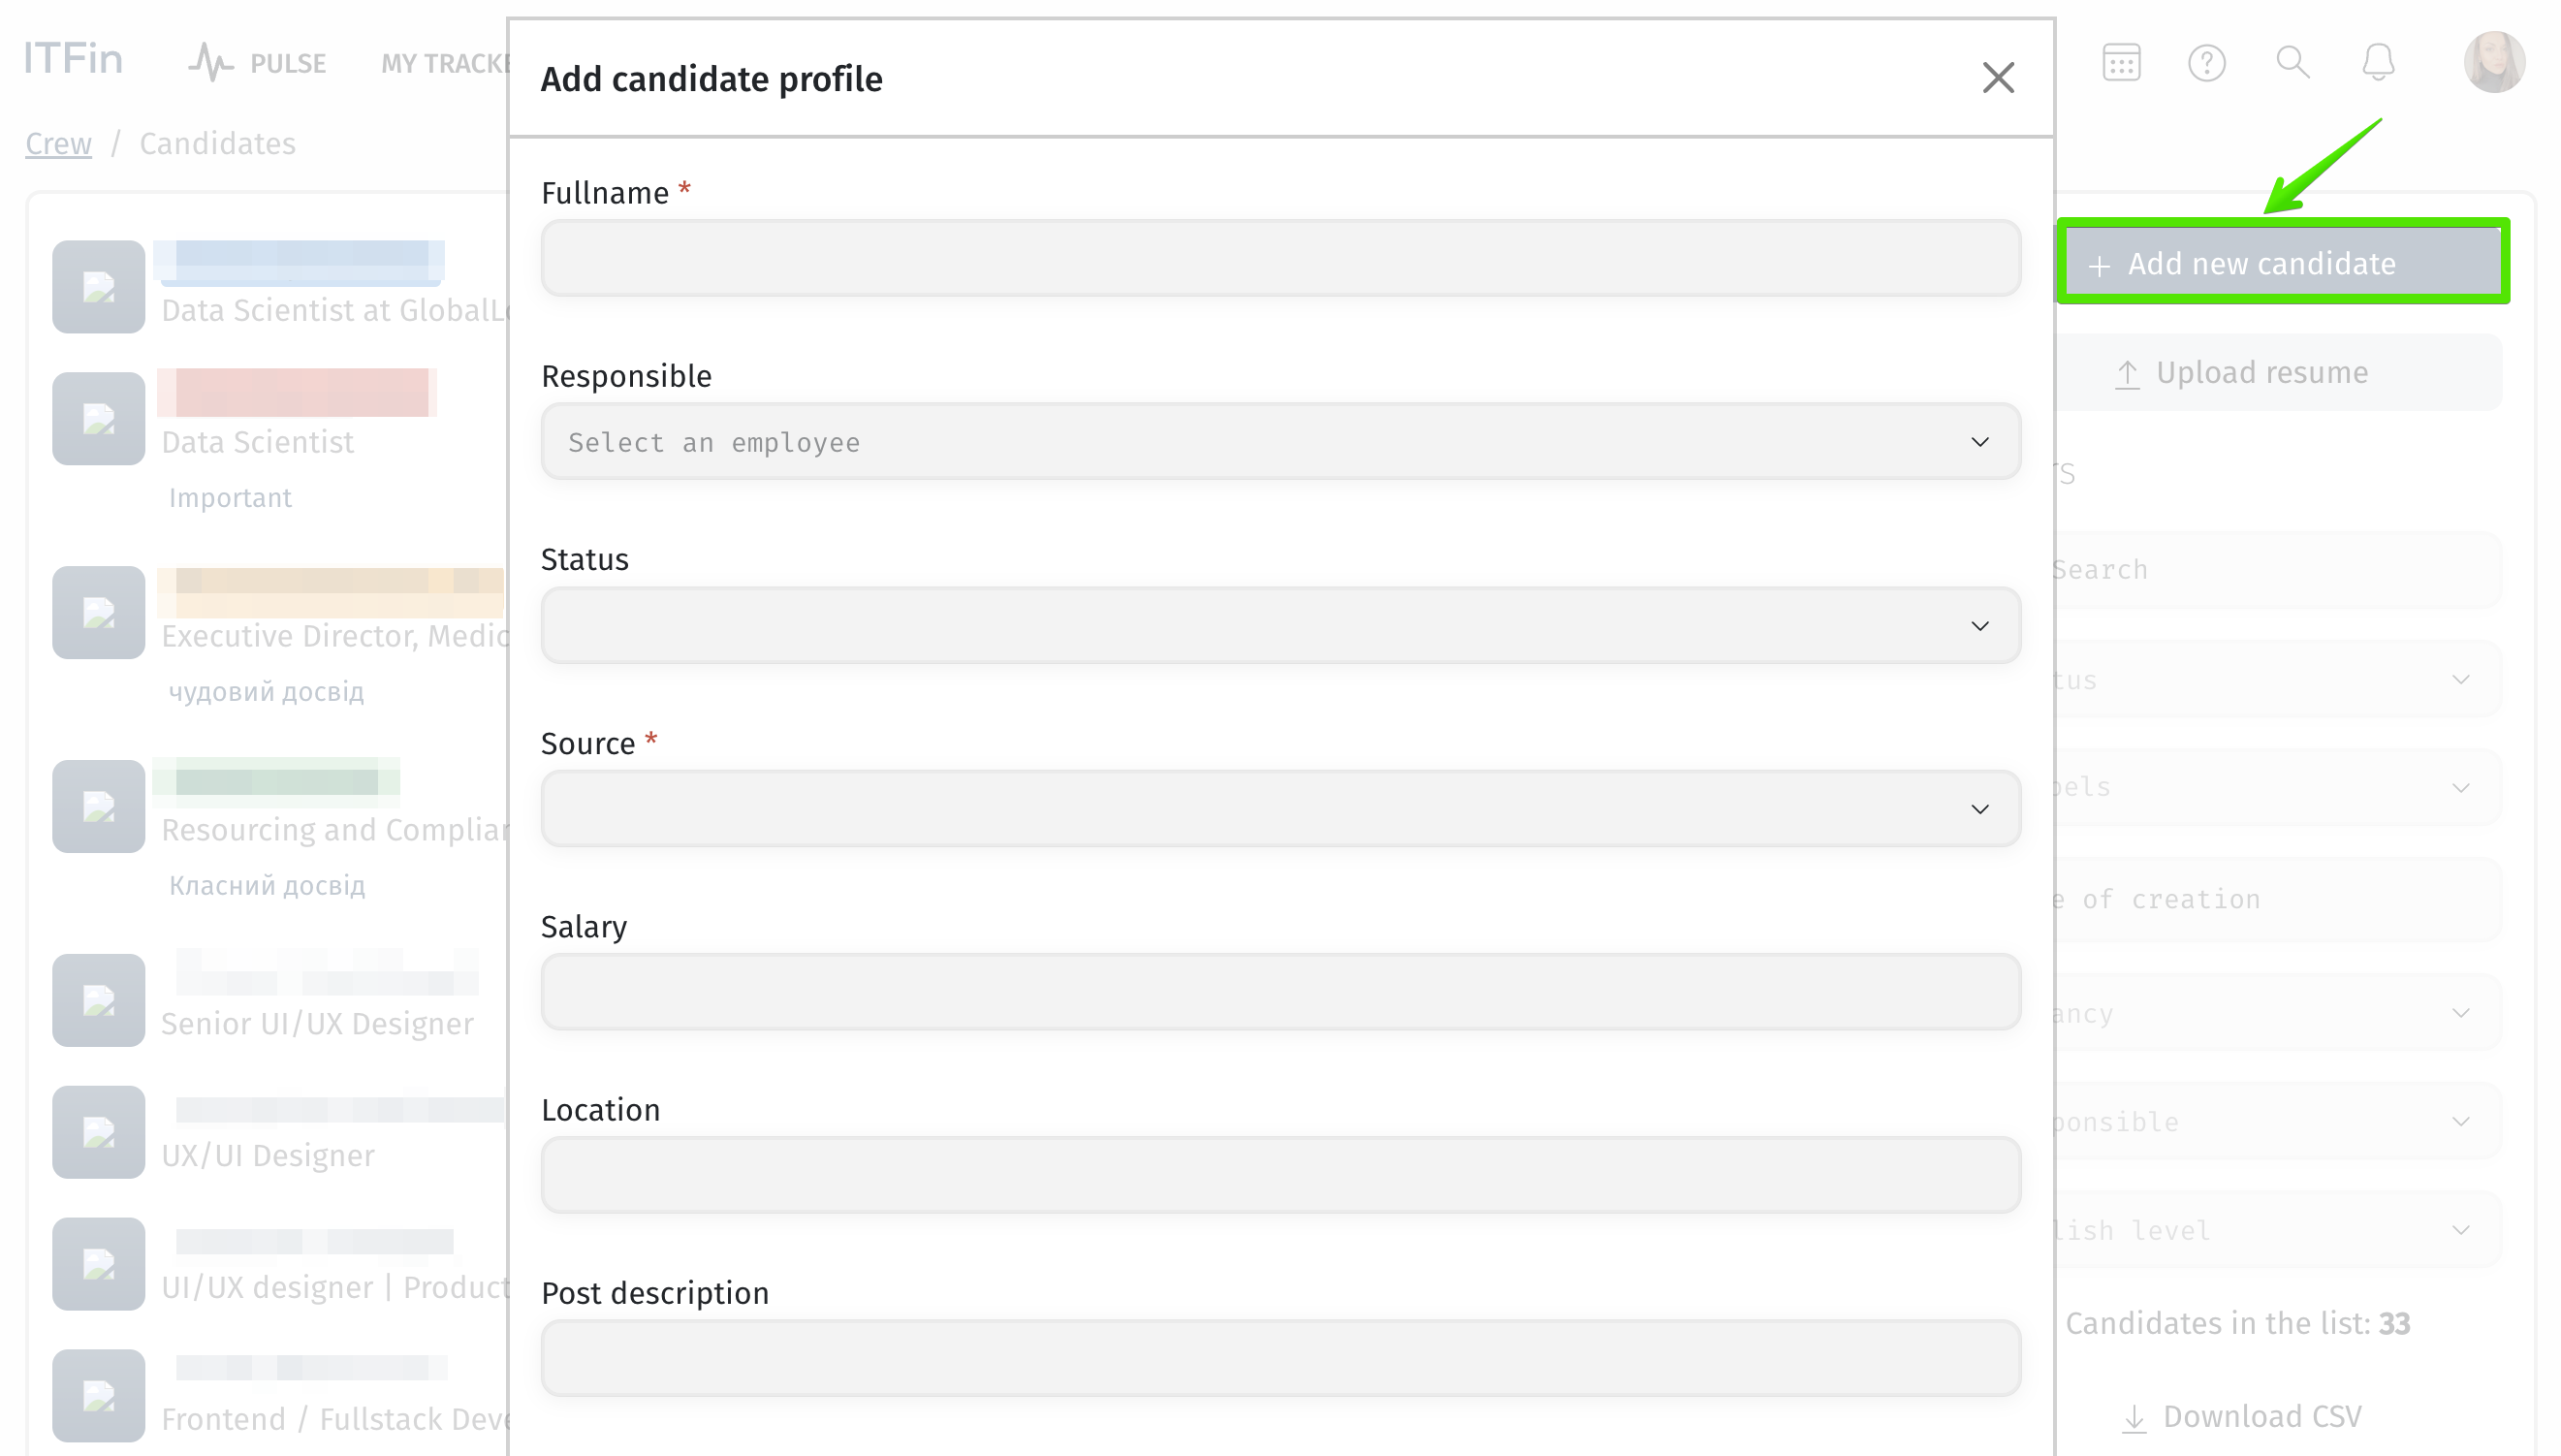This screenshot has width=2561, height=1456.
Task: Open the user avatar profile menu
Action: pyautogui.click(x=2492, y=62)
